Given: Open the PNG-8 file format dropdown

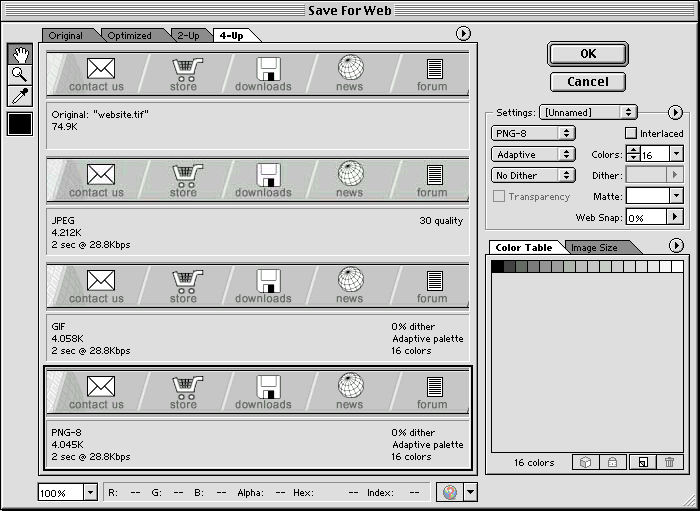Looking at the screenshot, I should coord(533,133).
